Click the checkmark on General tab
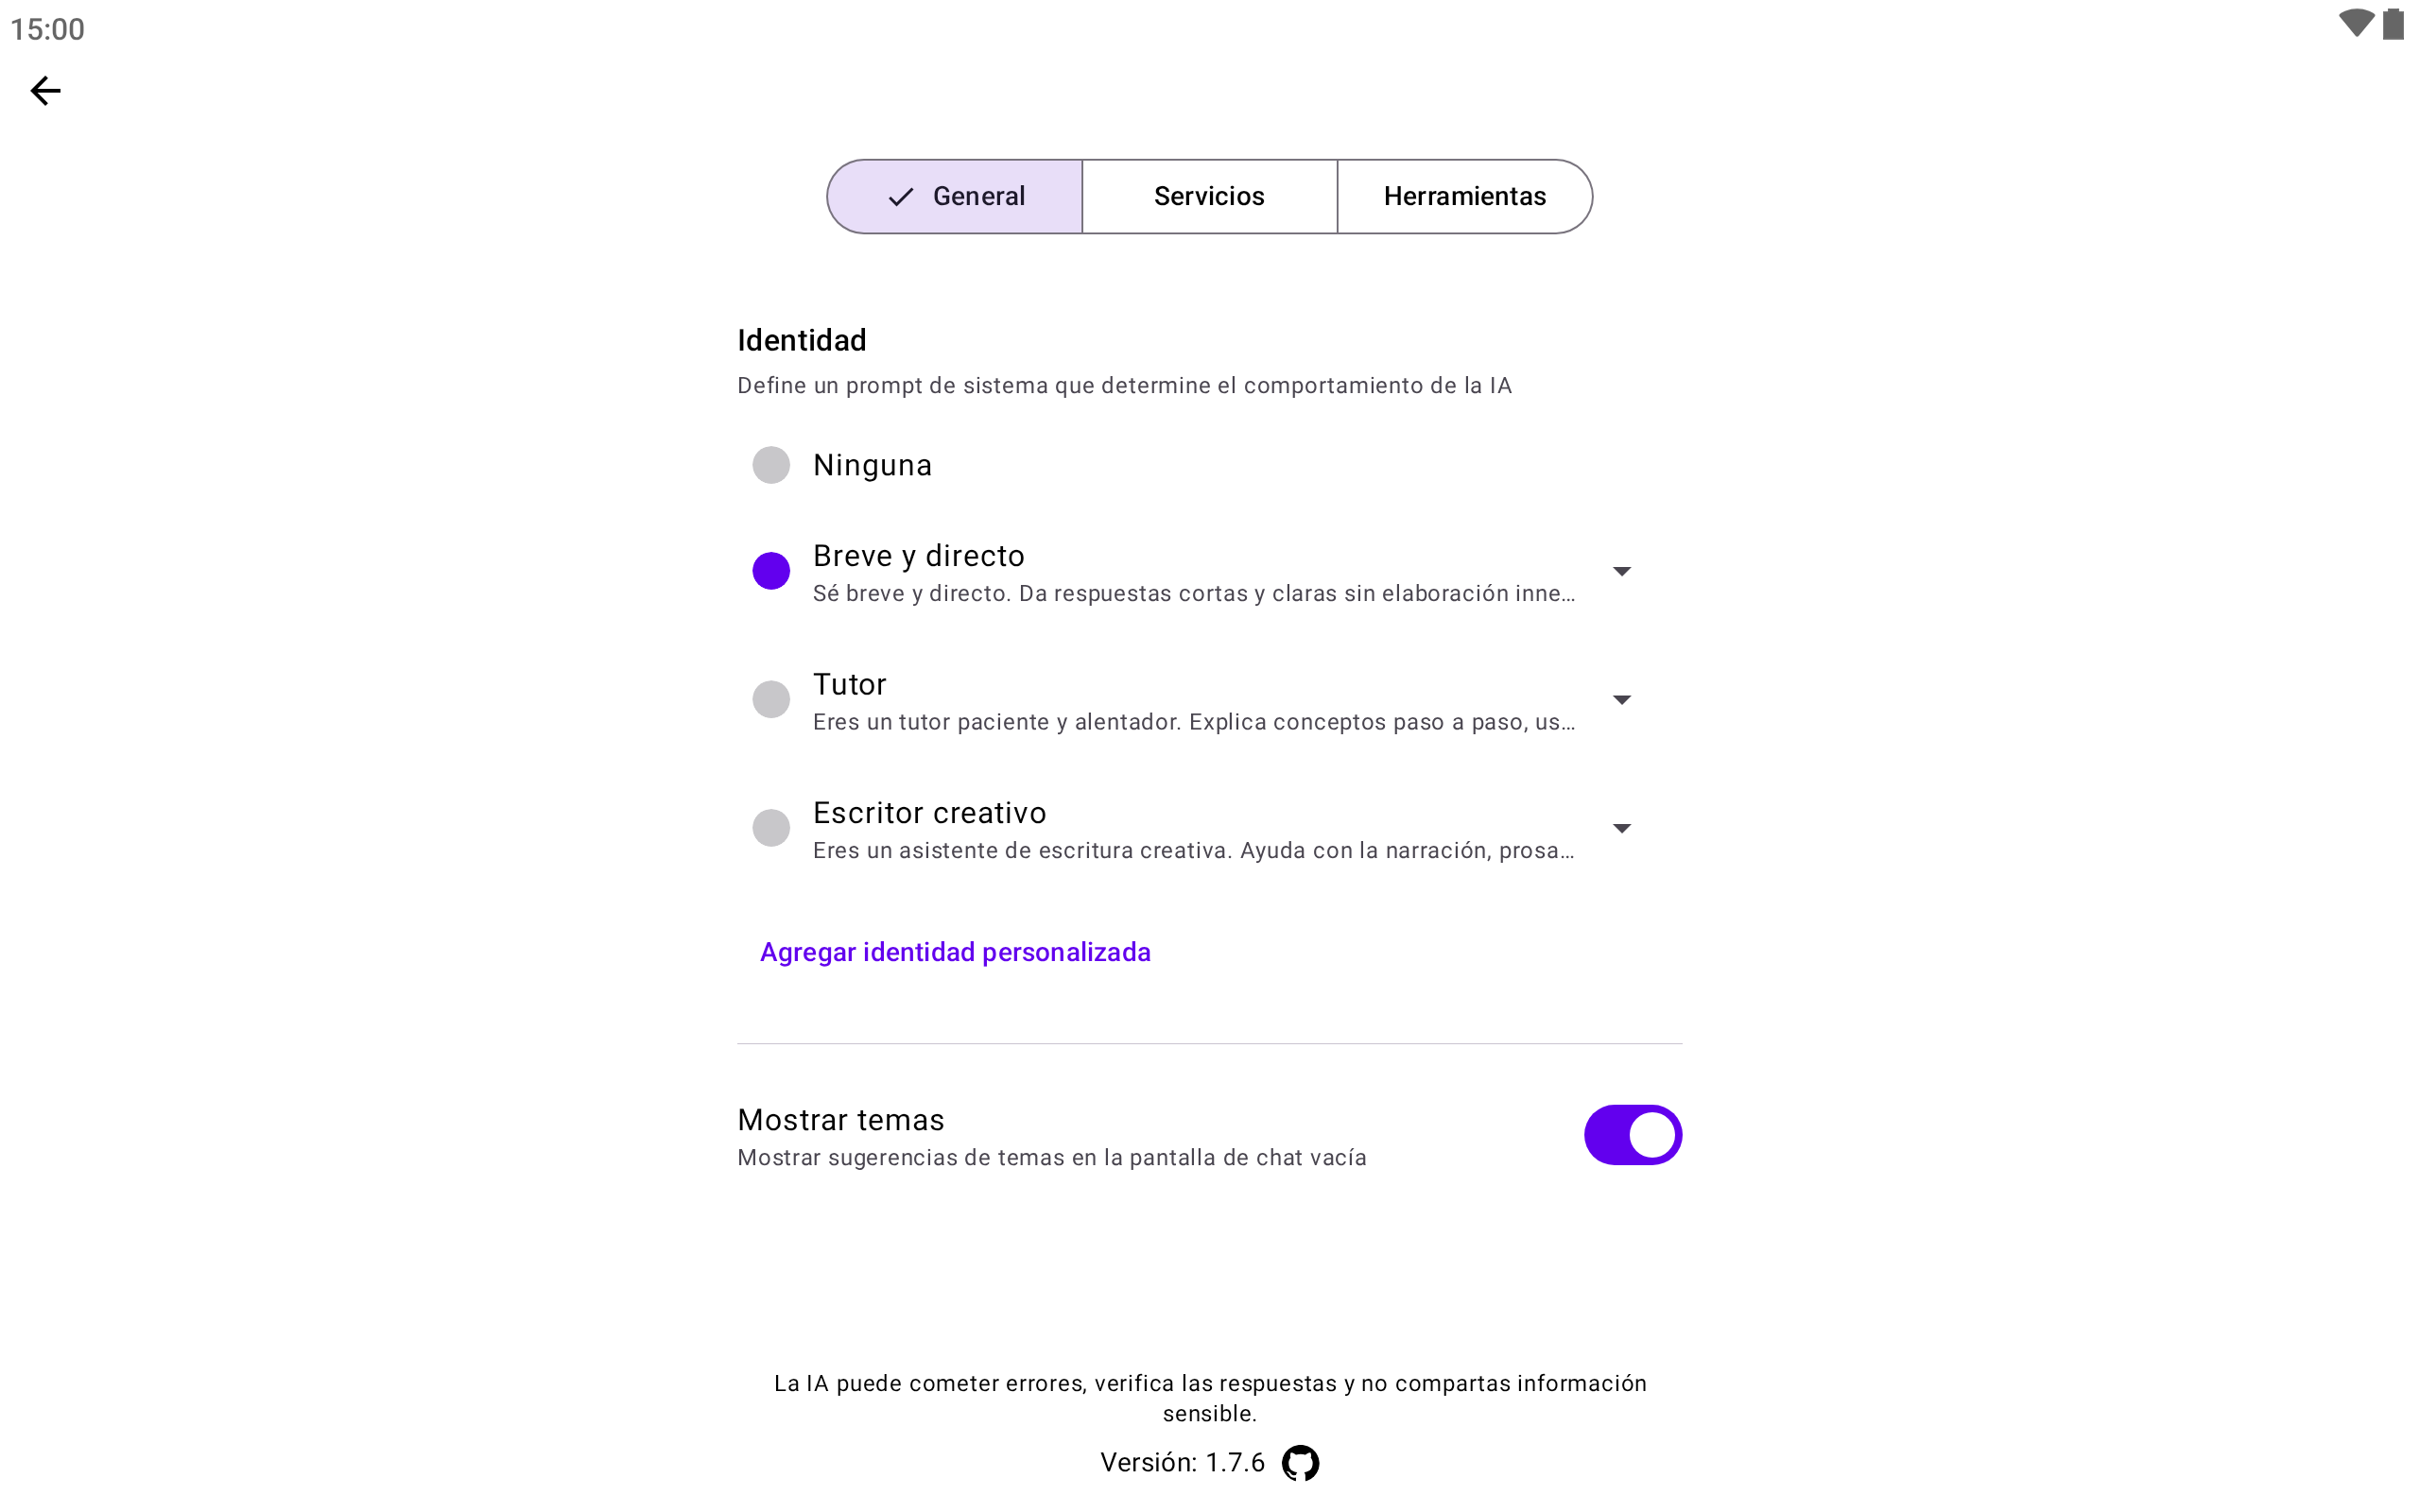 pyautogui.click(x=901, y=197)
